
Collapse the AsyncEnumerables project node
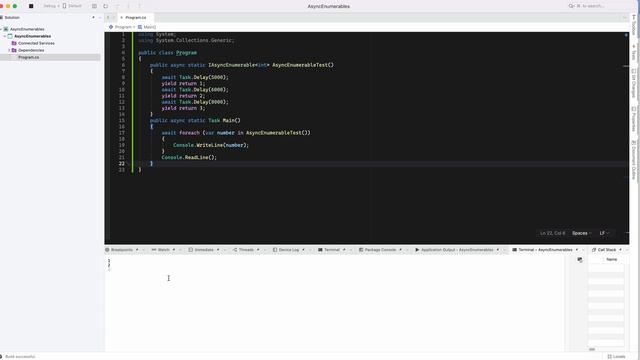pos(4,36)
